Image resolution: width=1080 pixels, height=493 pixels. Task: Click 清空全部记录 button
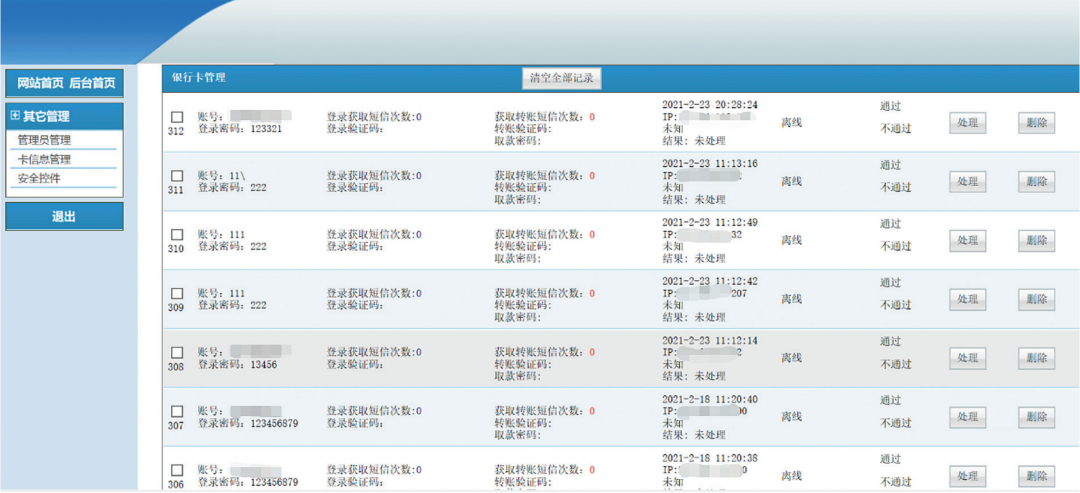click(x=561, y=78)
